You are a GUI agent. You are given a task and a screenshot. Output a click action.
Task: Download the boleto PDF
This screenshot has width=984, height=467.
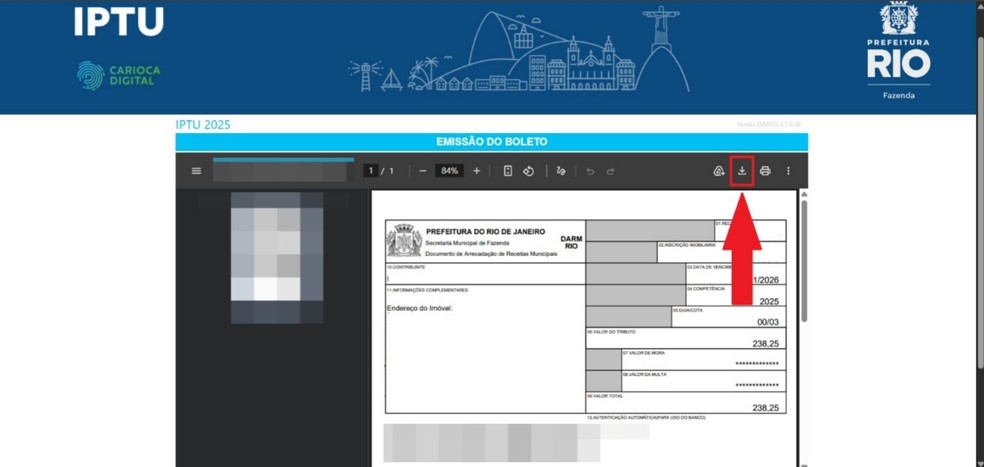click(x=742, y=171)
